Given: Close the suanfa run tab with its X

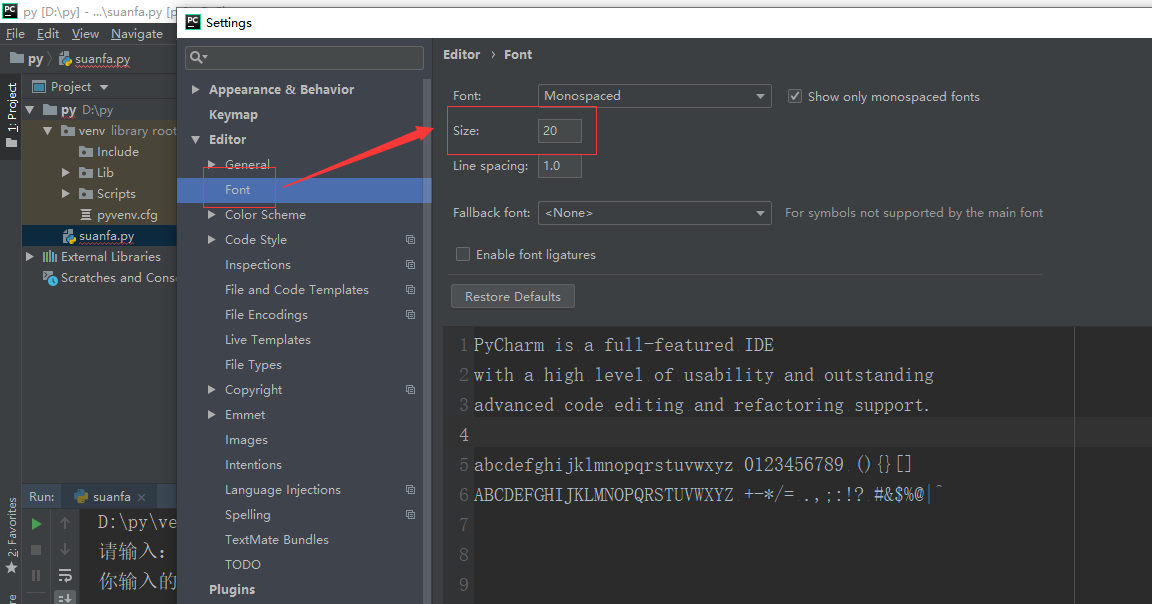Looking at the screenshot, I should point(142,497).
